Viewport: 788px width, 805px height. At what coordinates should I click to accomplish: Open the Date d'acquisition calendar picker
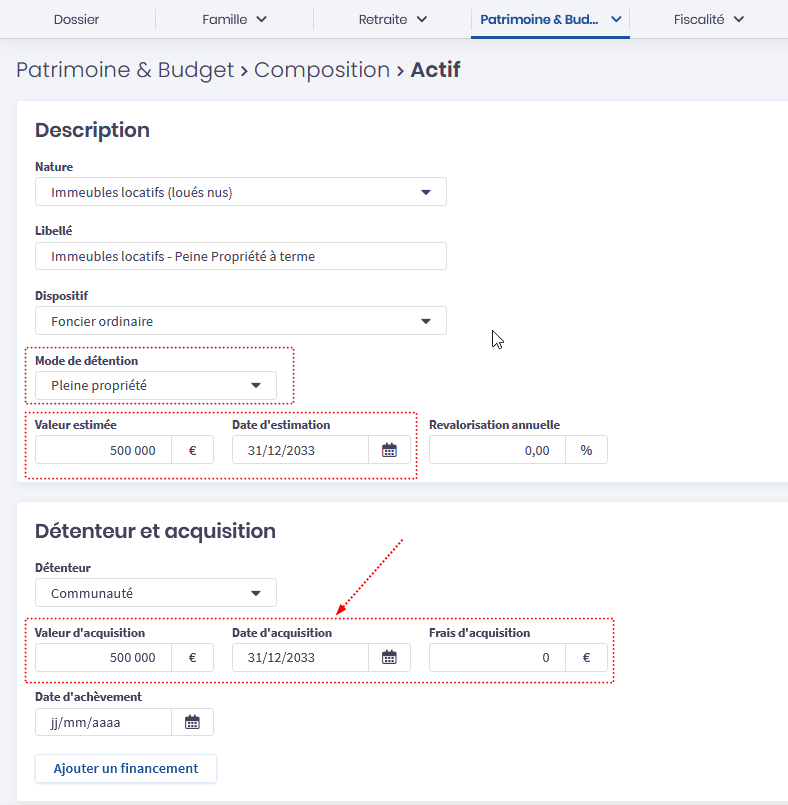pos(389,657)
